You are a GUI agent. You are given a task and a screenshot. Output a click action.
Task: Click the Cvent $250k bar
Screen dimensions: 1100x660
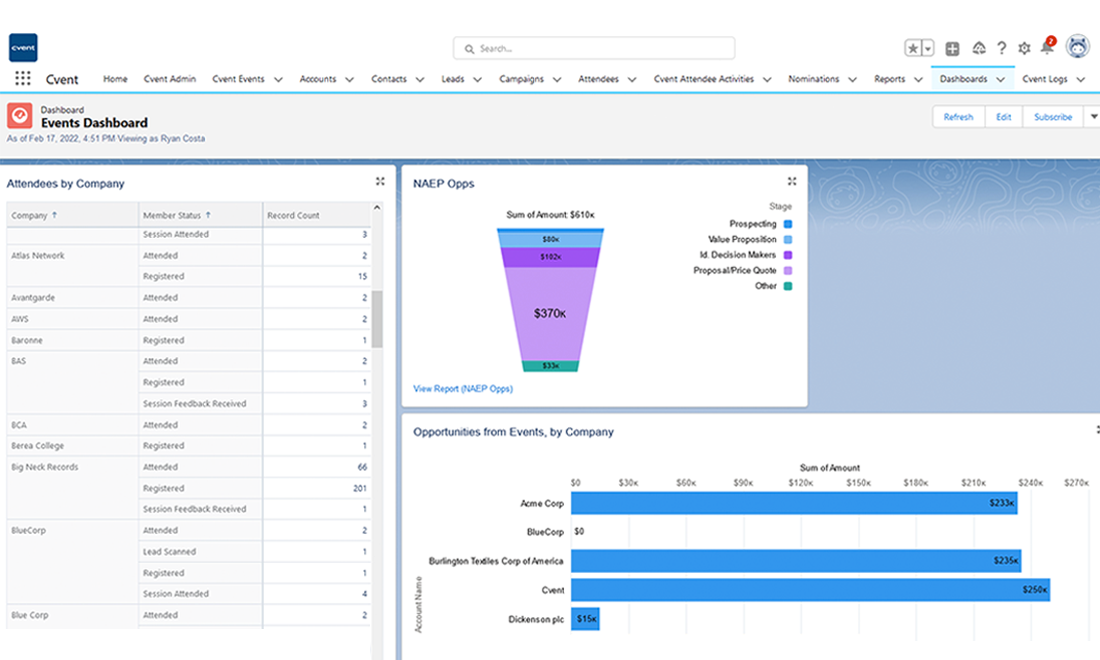click(810, 590)
